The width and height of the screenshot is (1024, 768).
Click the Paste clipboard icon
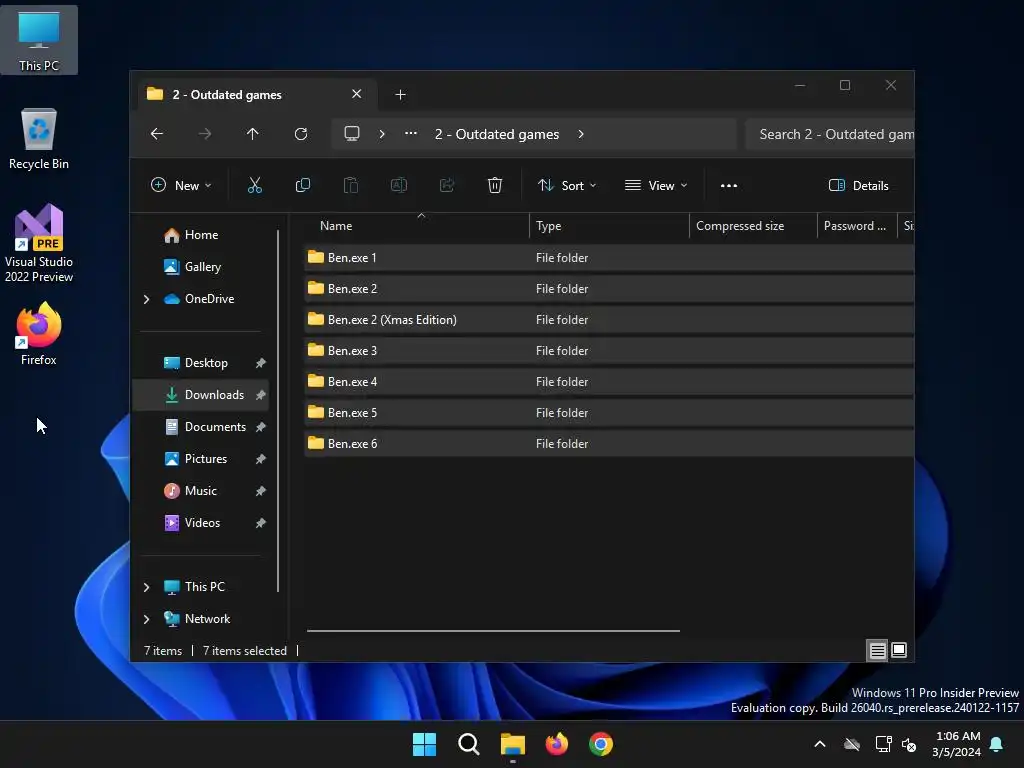tap(351, 185)
